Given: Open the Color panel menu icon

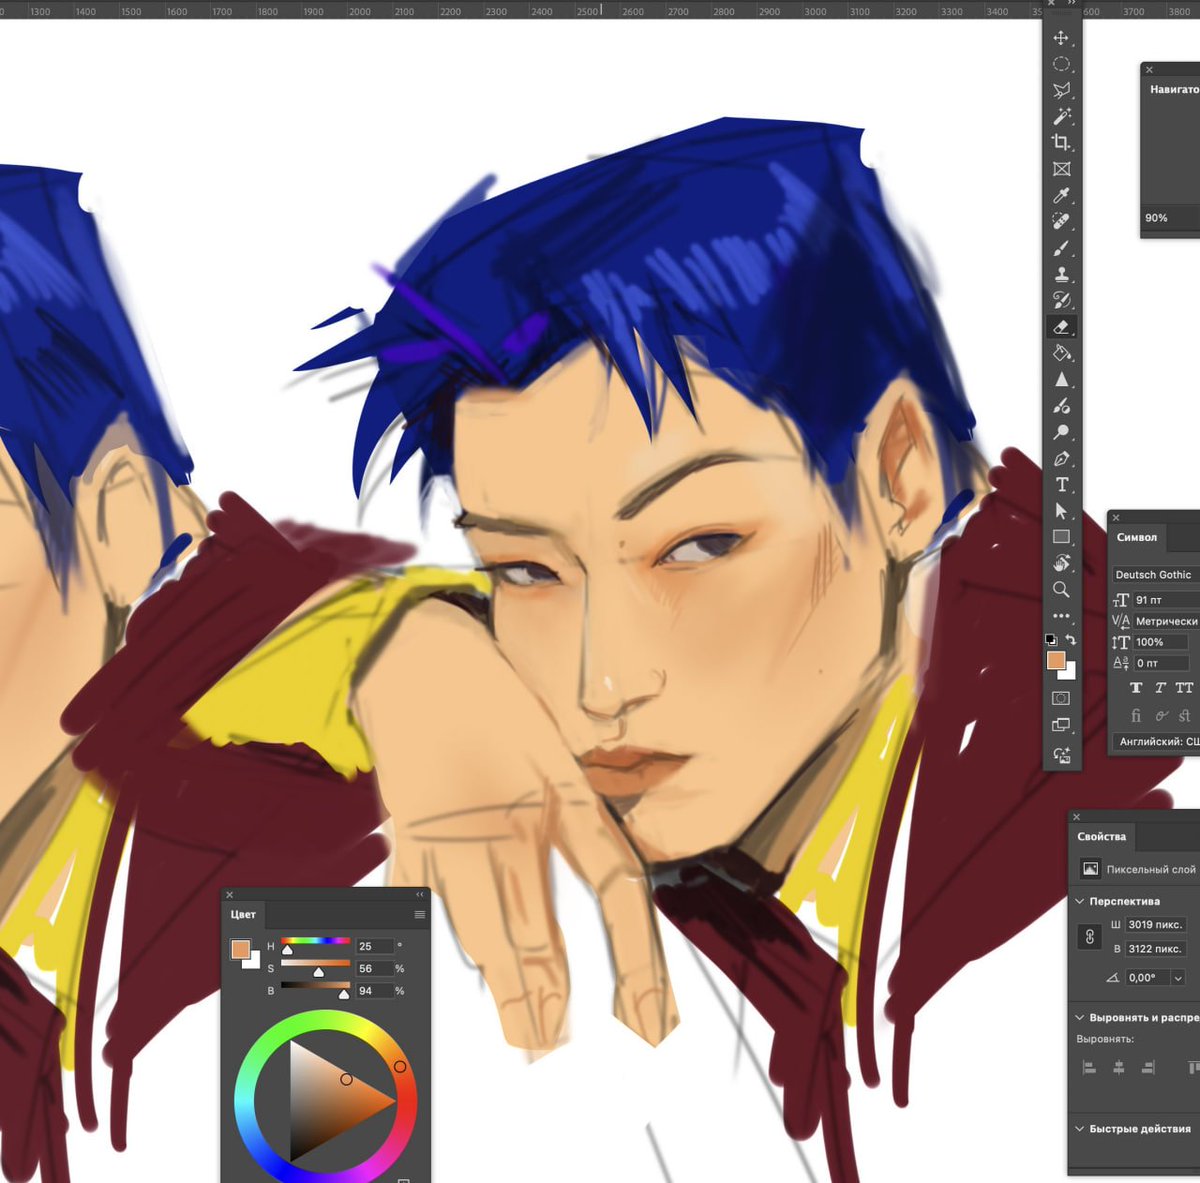Looking at the screenshot, I should coord(419,913).
